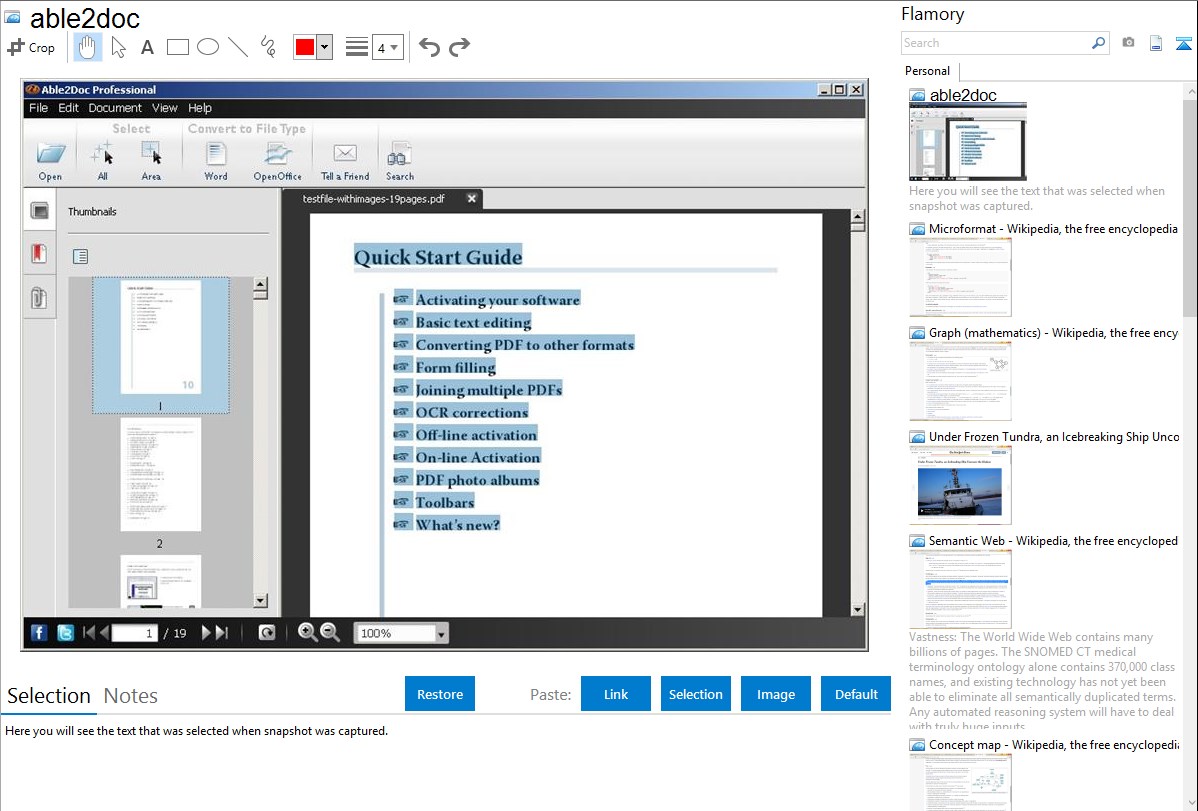This screenshot has width=1198, height=811.
Task: Switch to the Personal tab
Action: click(927, 71)
